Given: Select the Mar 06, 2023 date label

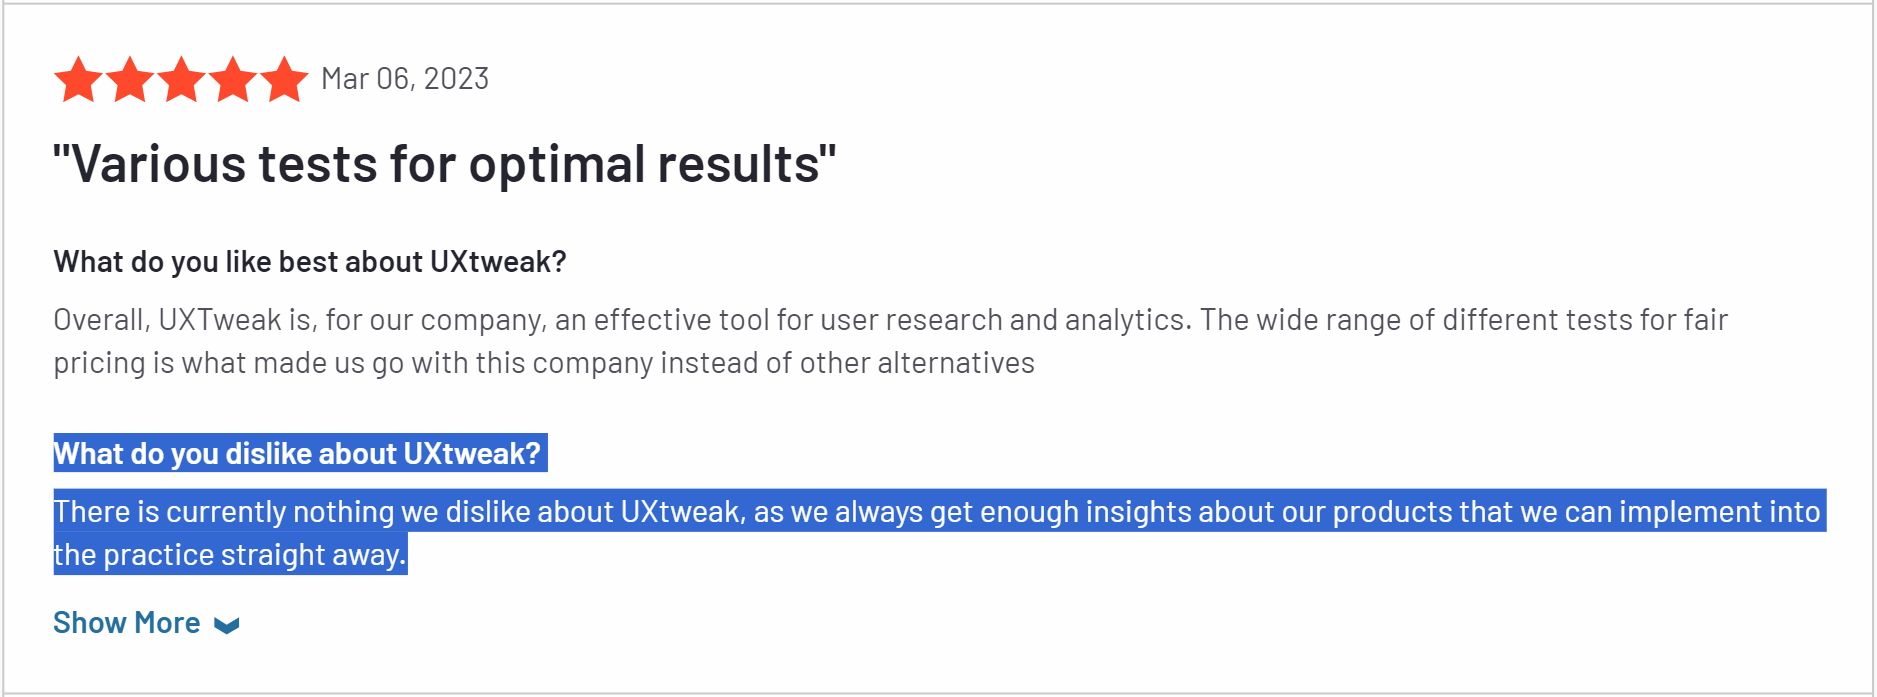Looking at the screenshot, I should click(x=404, y=79).
